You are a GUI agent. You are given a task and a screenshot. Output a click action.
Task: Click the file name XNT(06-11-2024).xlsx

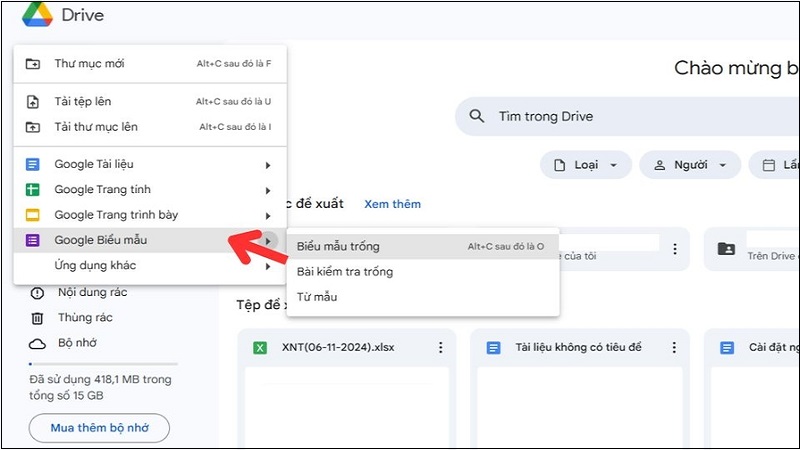coord(338,347)
